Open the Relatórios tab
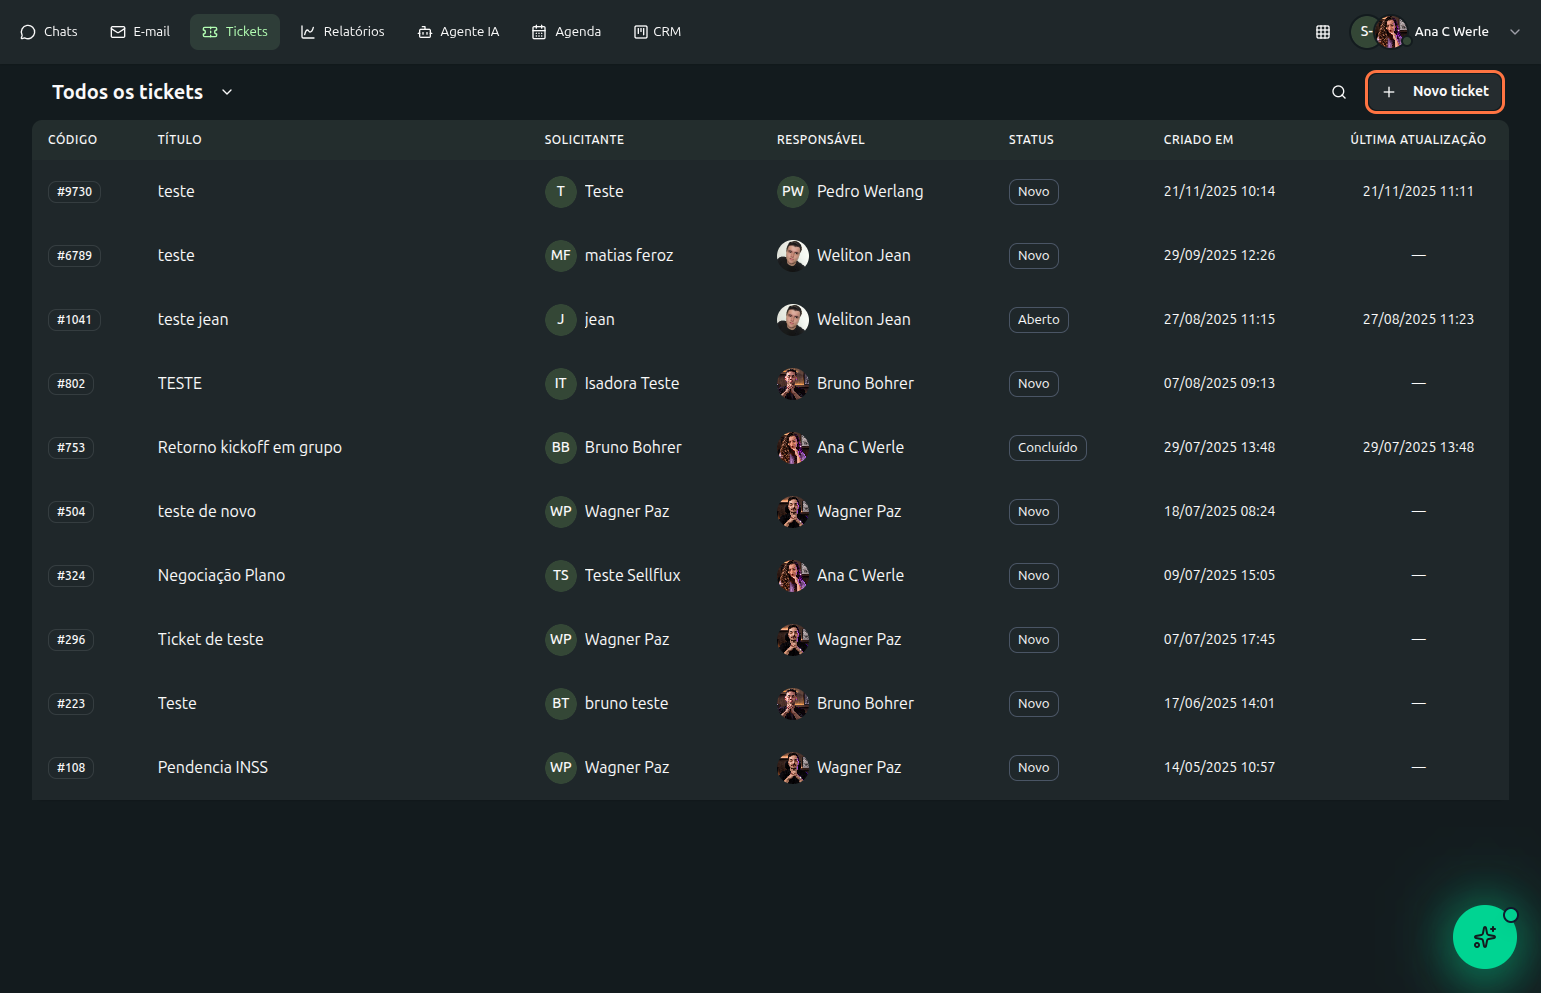The height and width of the screenshot is (993, 1541). [x=343, y=32]
